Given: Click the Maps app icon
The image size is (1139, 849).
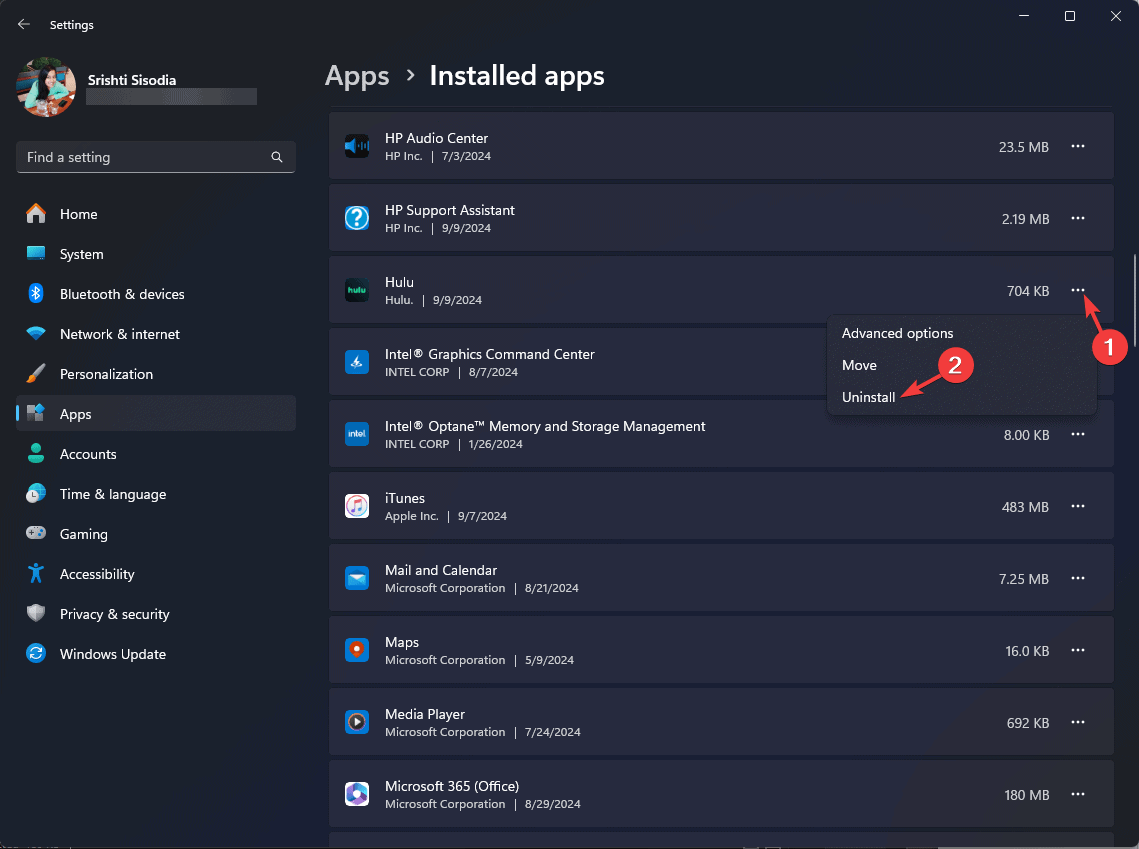Looking at the screenshot, I should click(x=357, y=650).
